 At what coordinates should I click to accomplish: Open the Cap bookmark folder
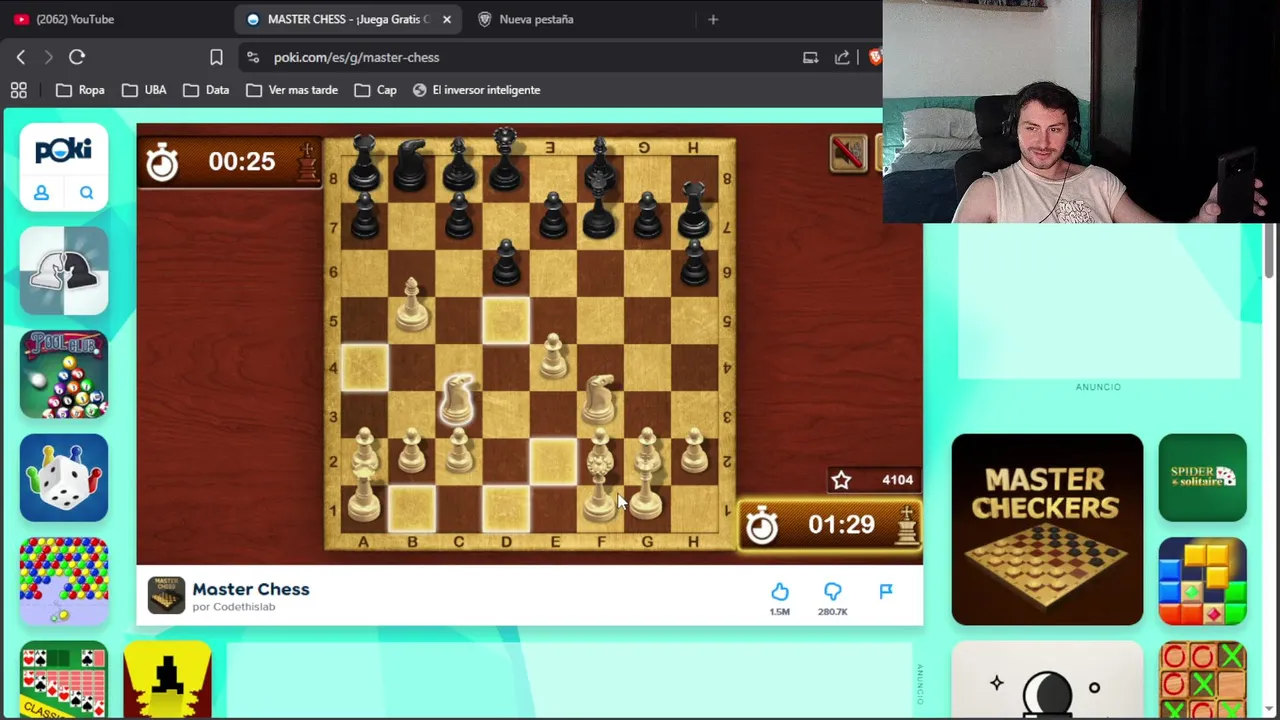(x=377, y=90)
